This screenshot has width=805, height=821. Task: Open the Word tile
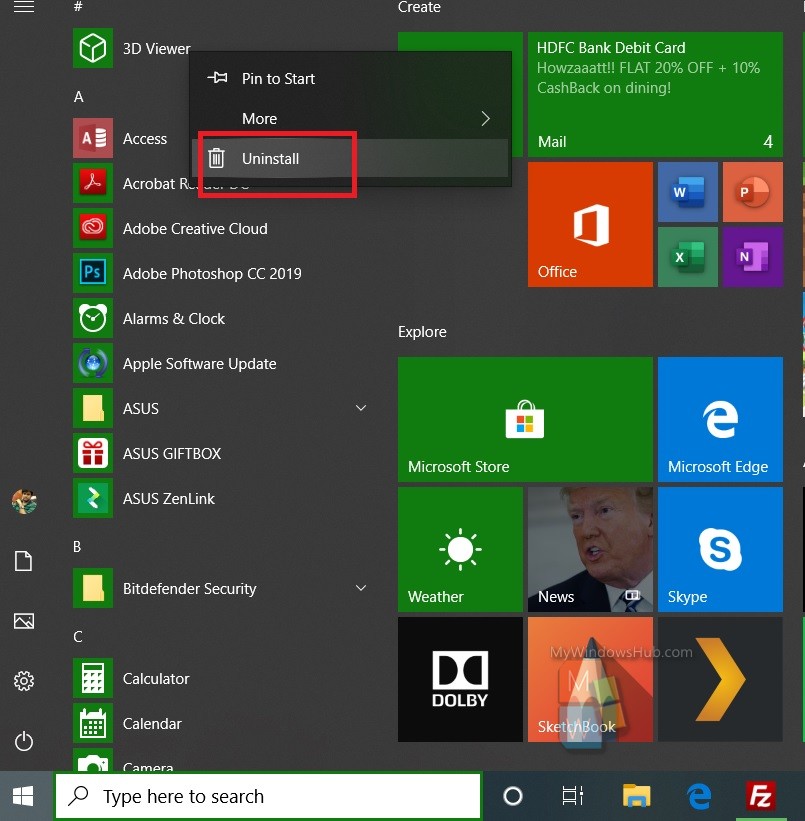tap(688, 192)
